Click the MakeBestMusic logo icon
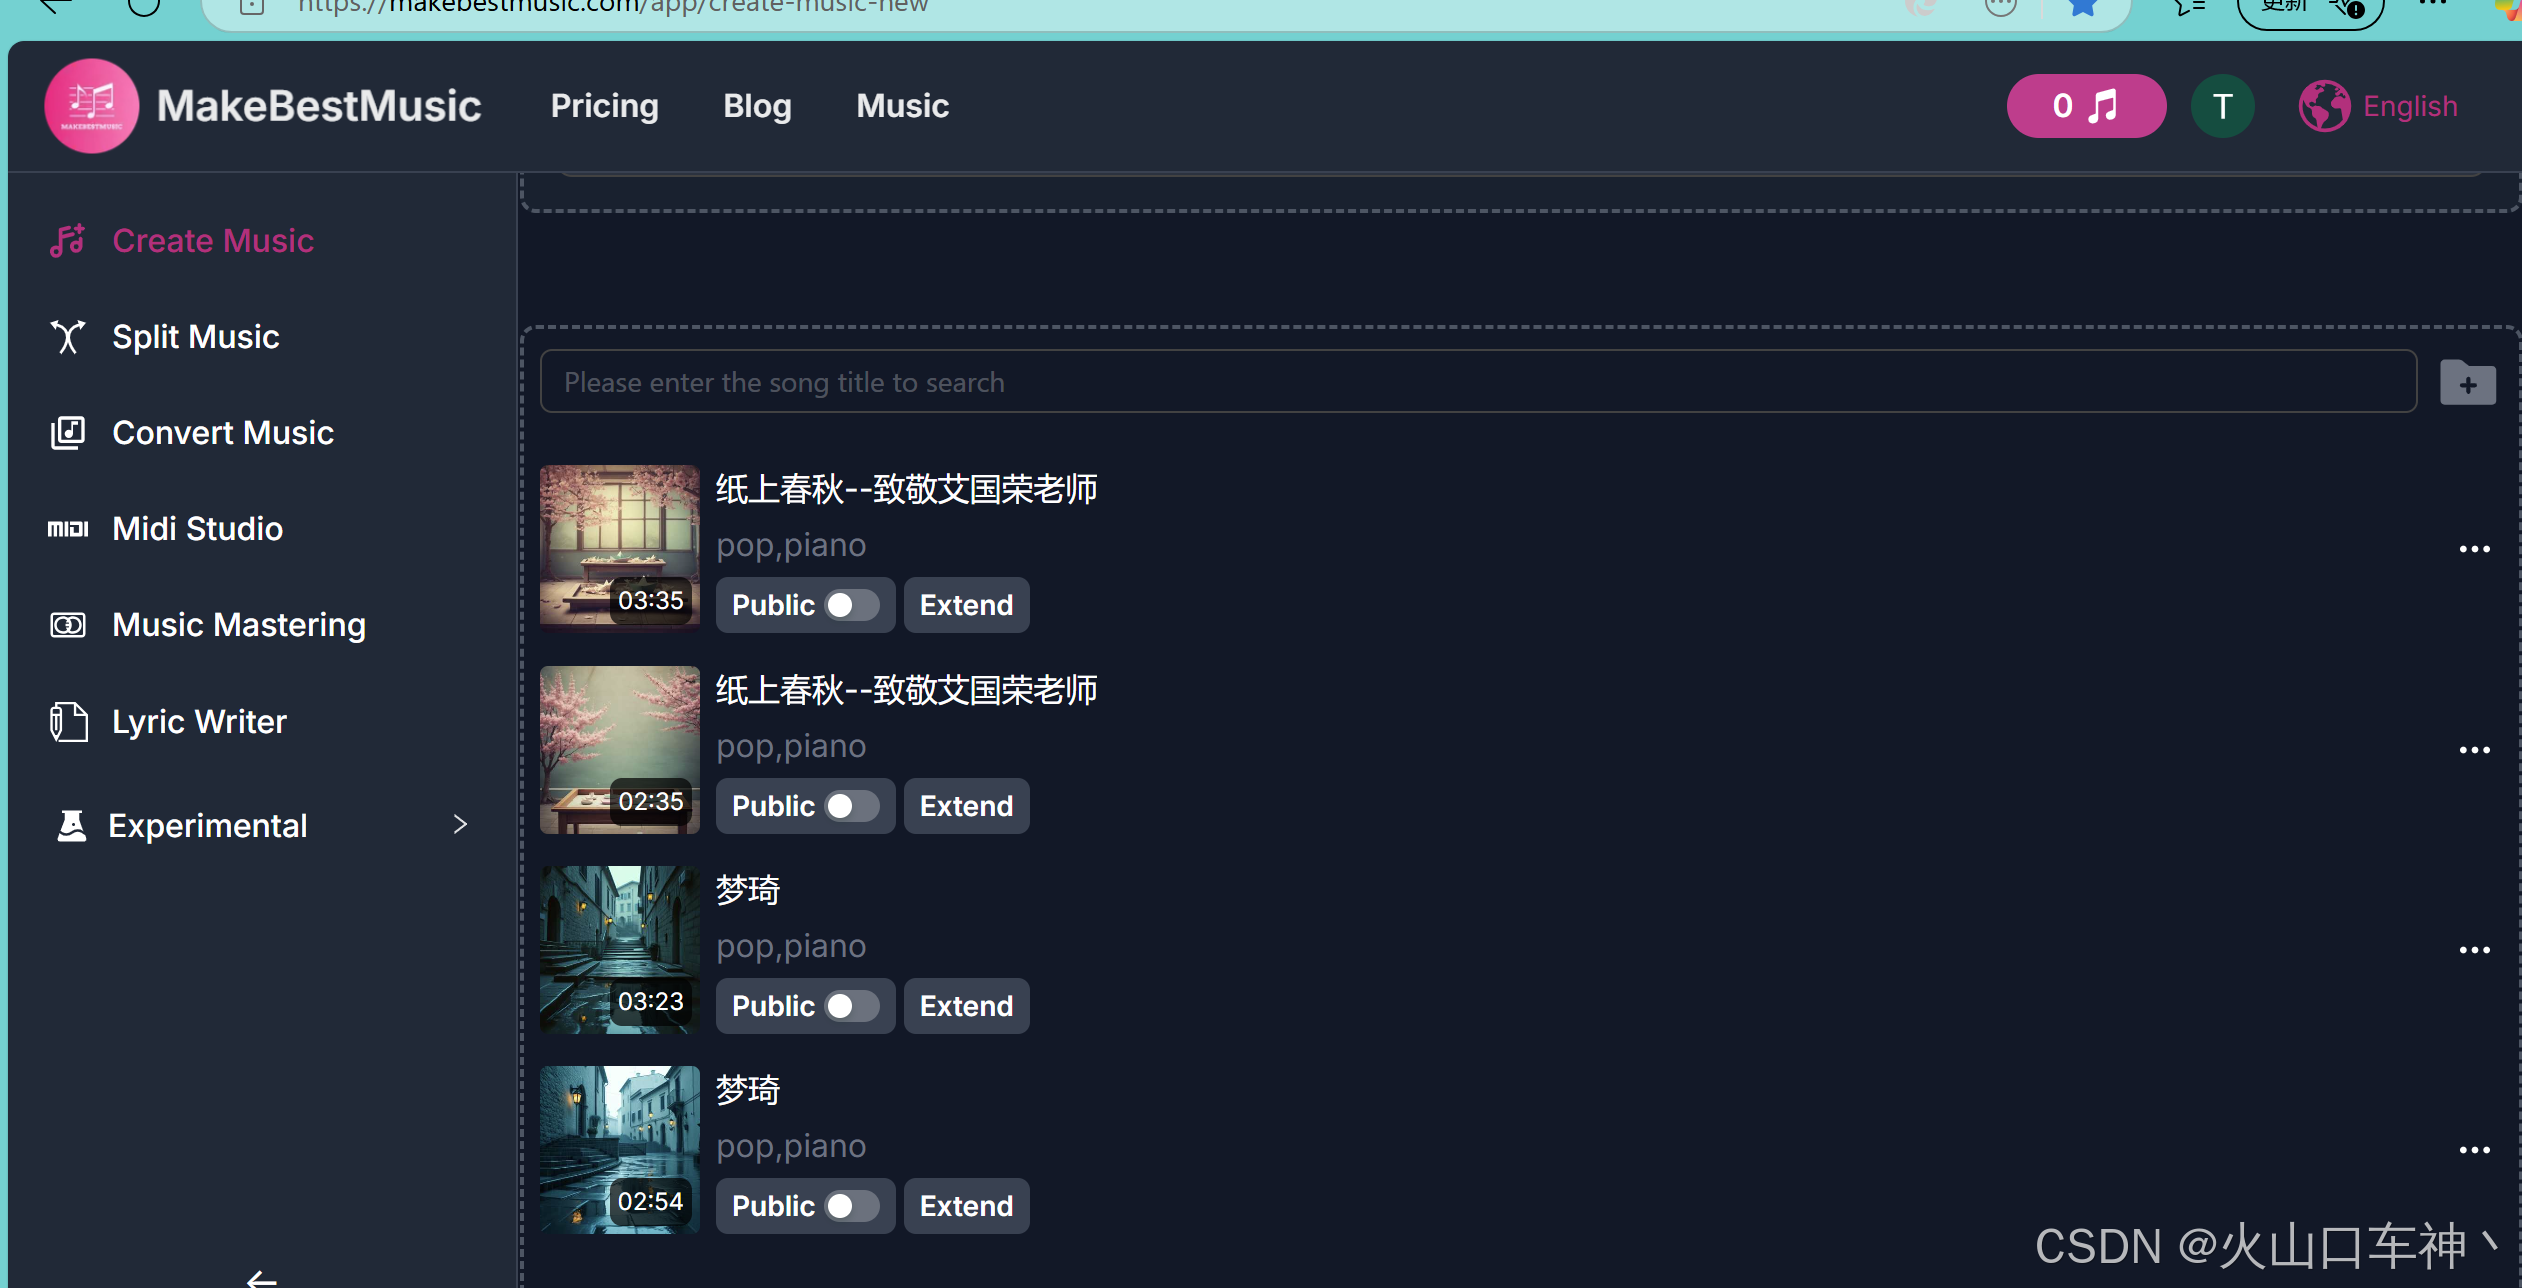This screenshot has width=2522, height=1288. (x=91, y=106)
